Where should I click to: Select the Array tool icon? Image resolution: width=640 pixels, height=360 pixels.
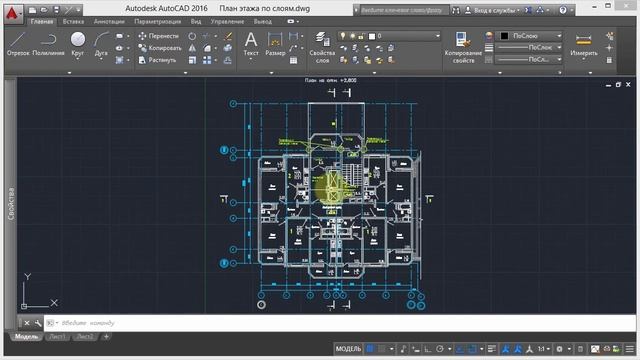coord(207,60)
